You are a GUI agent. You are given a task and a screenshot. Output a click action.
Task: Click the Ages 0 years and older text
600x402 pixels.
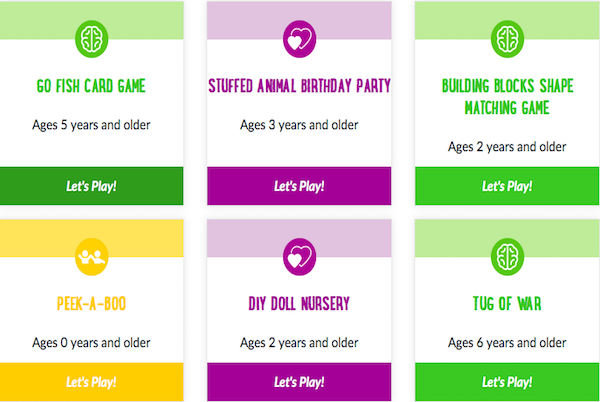(x=91, y=343)
